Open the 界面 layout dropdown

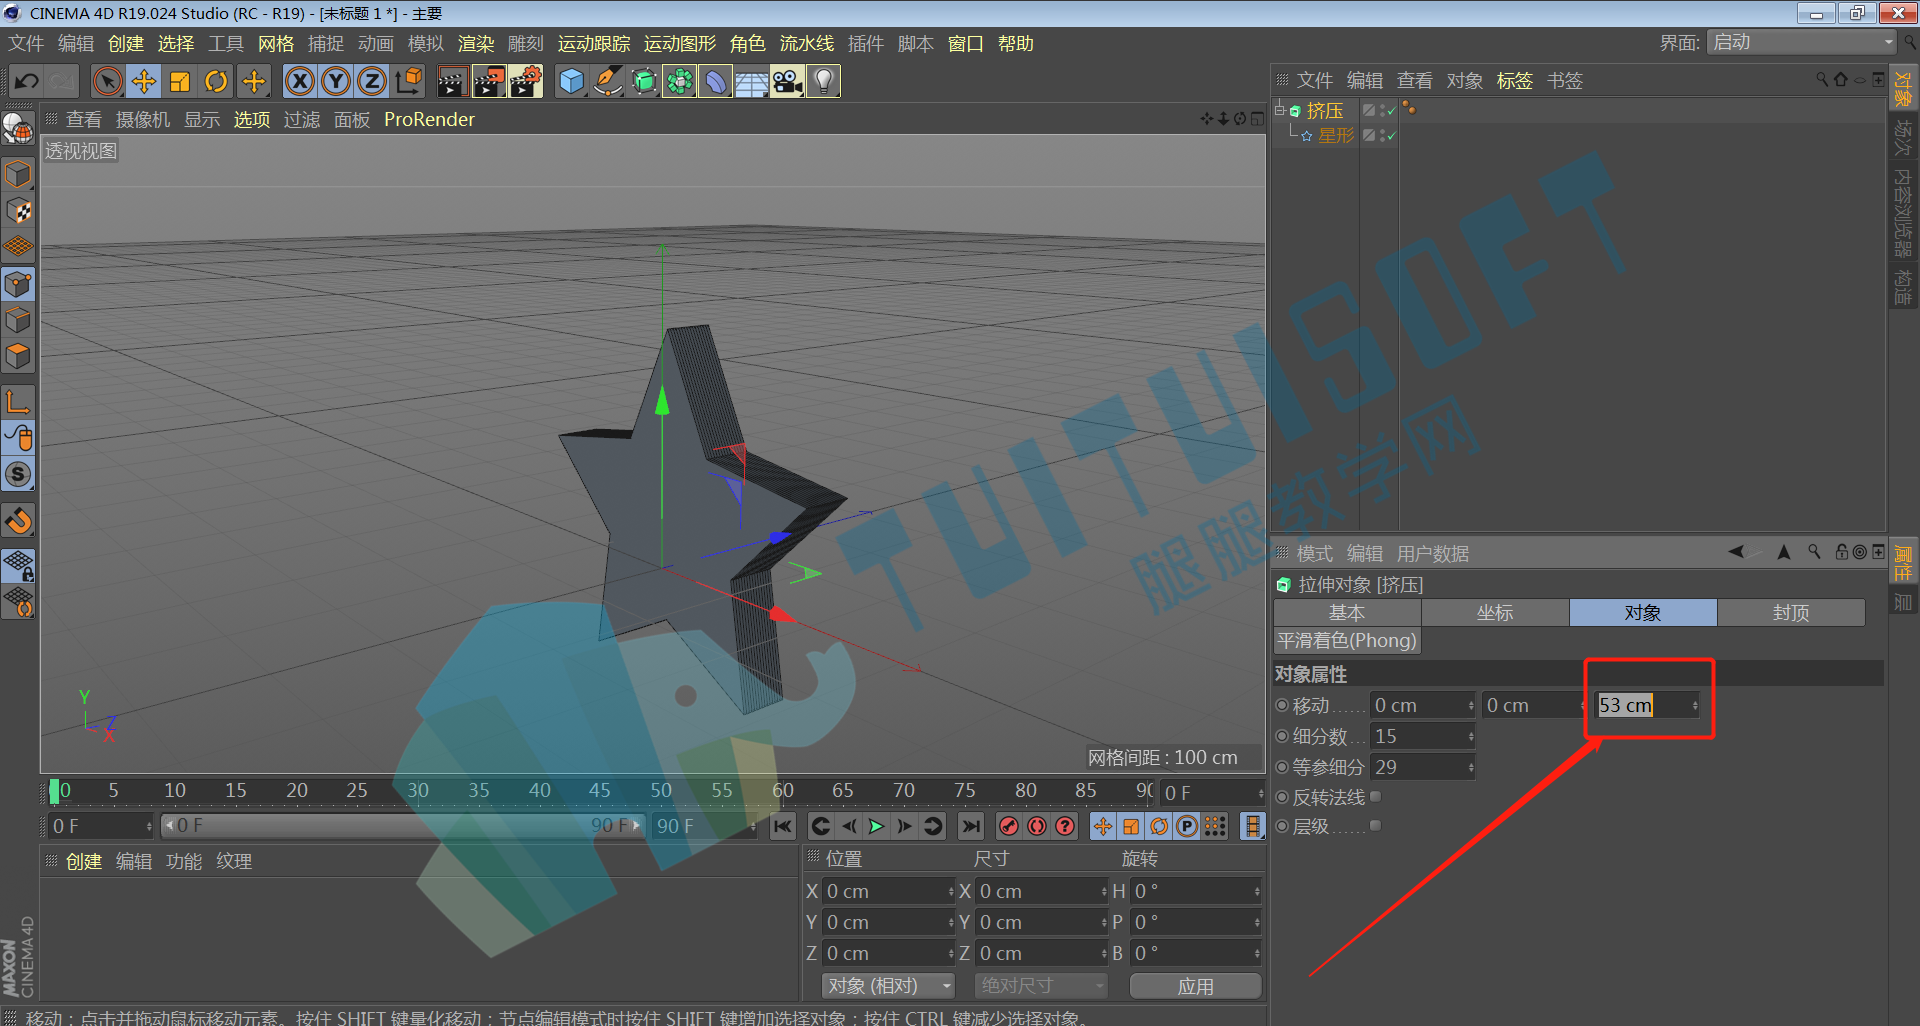click(x=1801, y=42)
